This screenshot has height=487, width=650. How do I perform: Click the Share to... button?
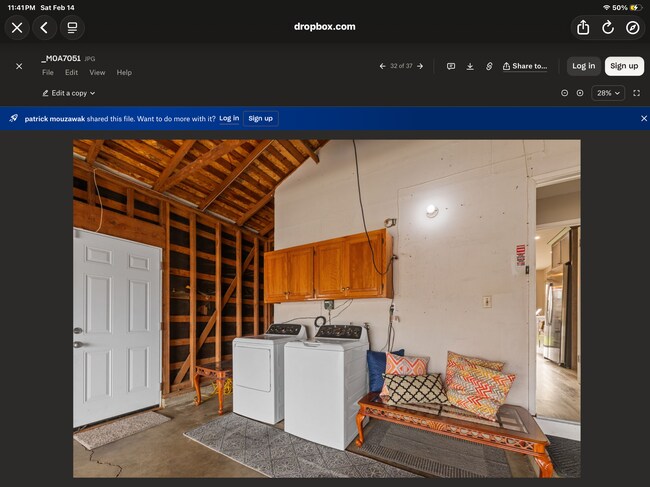(x=525, y=66)
